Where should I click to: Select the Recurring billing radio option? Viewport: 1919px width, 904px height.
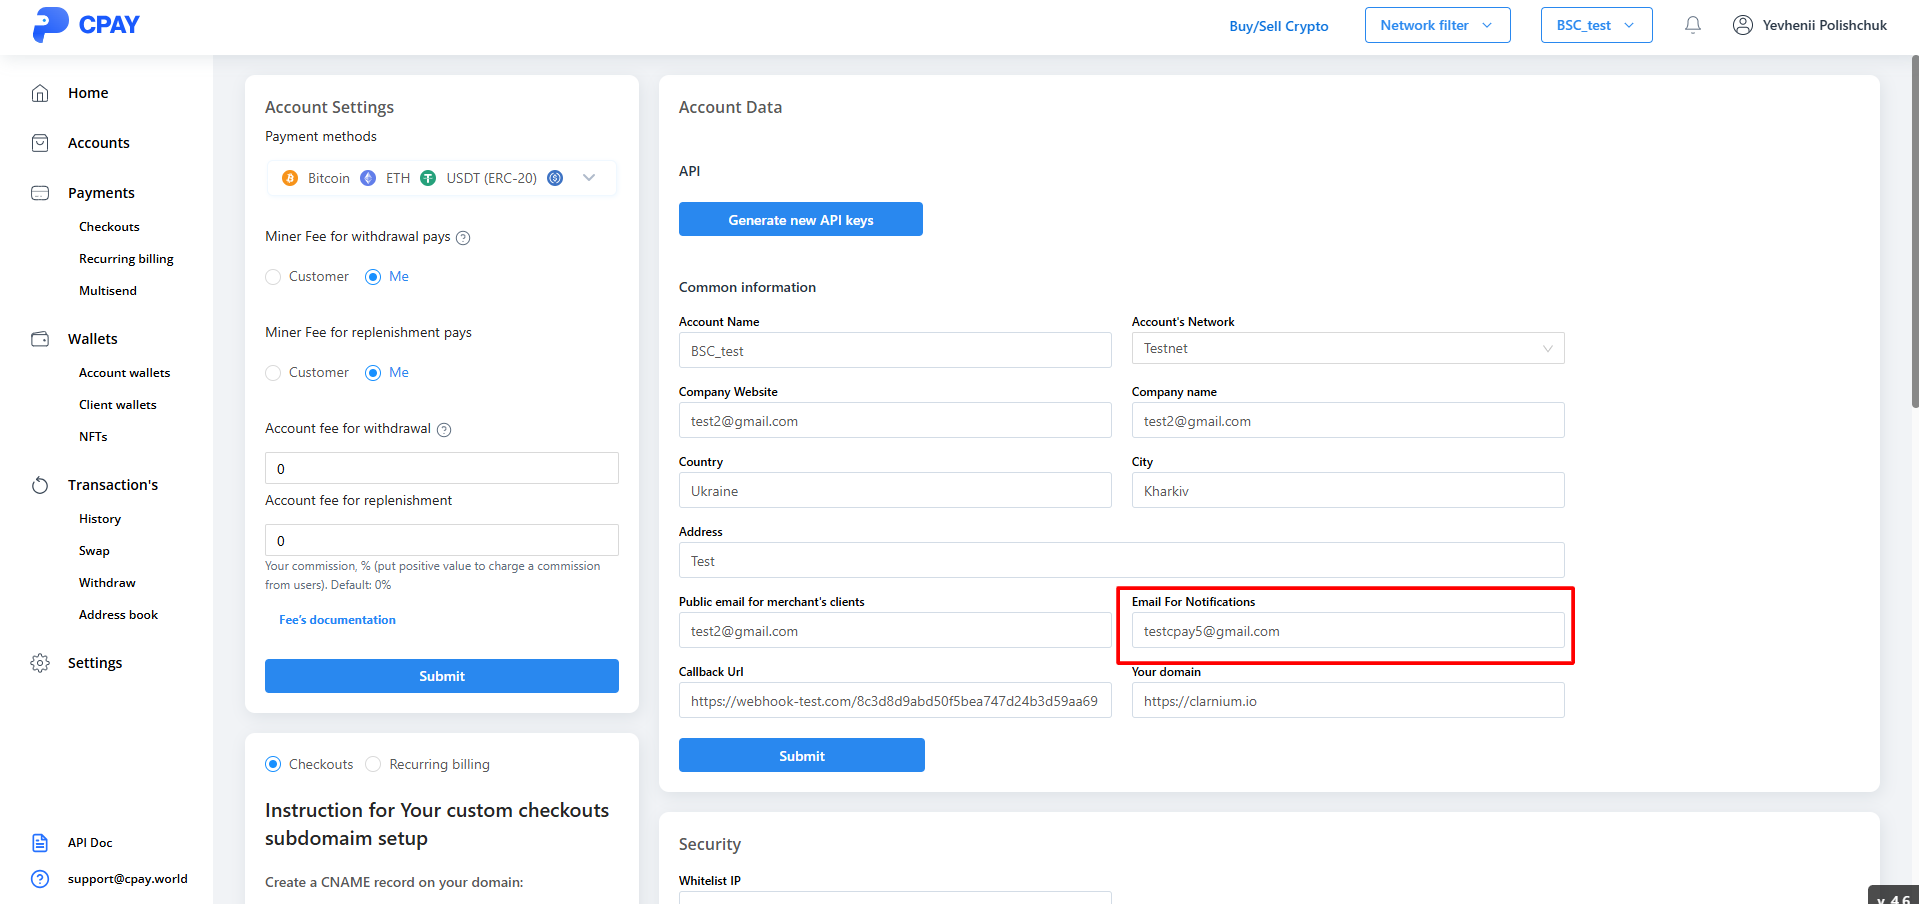tap(373, 764)
